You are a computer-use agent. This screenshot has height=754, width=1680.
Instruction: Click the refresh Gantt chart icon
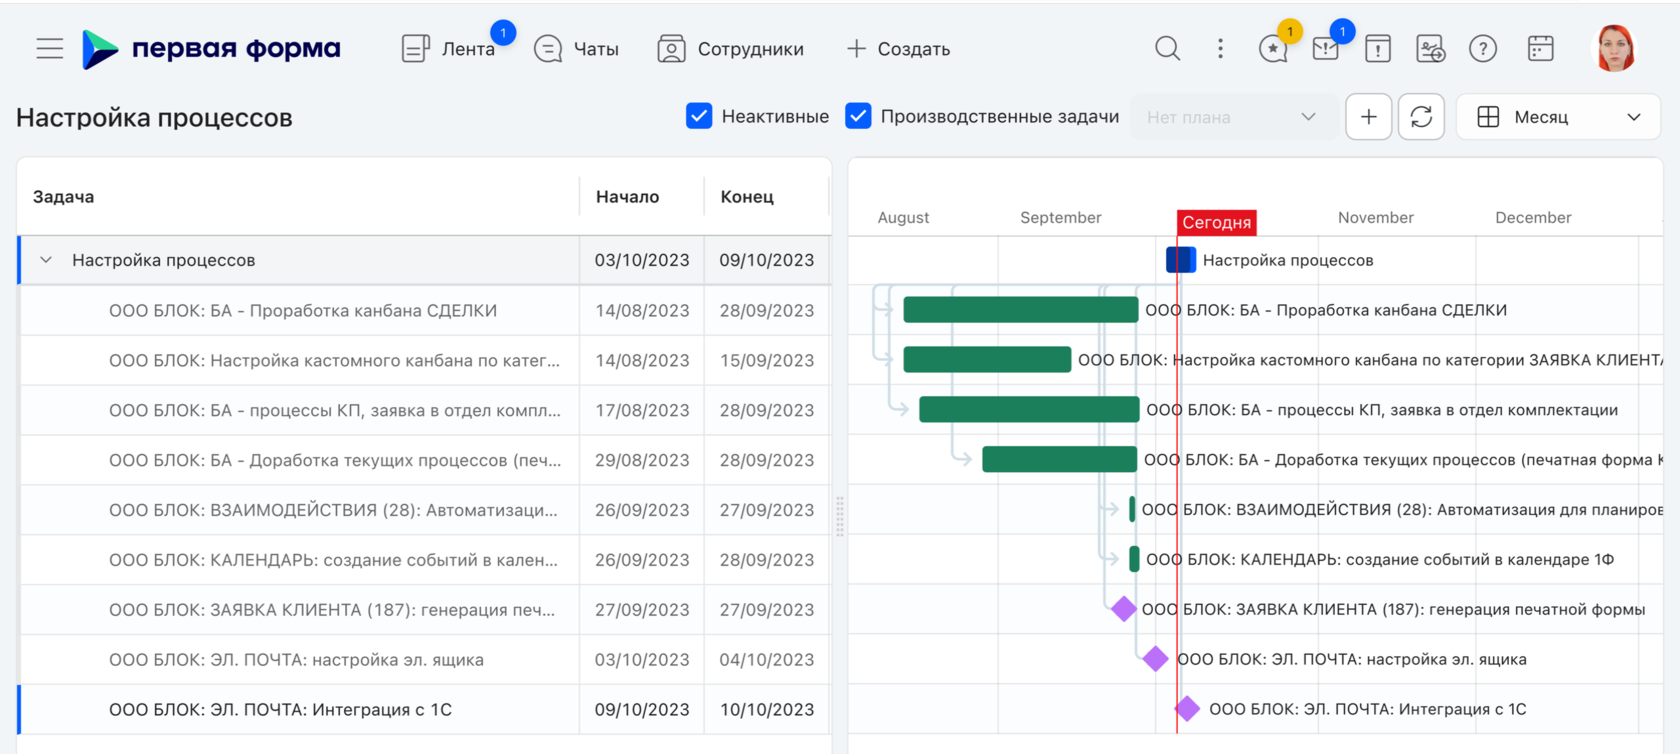coord(1421,117)
